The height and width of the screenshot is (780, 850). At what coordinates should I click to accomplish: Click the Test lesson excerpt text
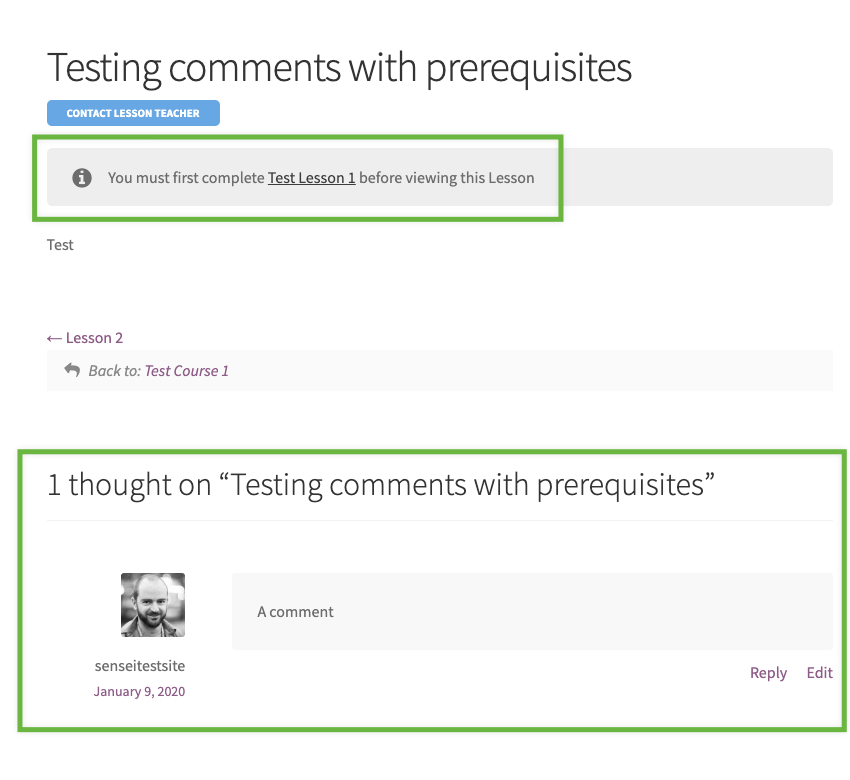[59, 244]
